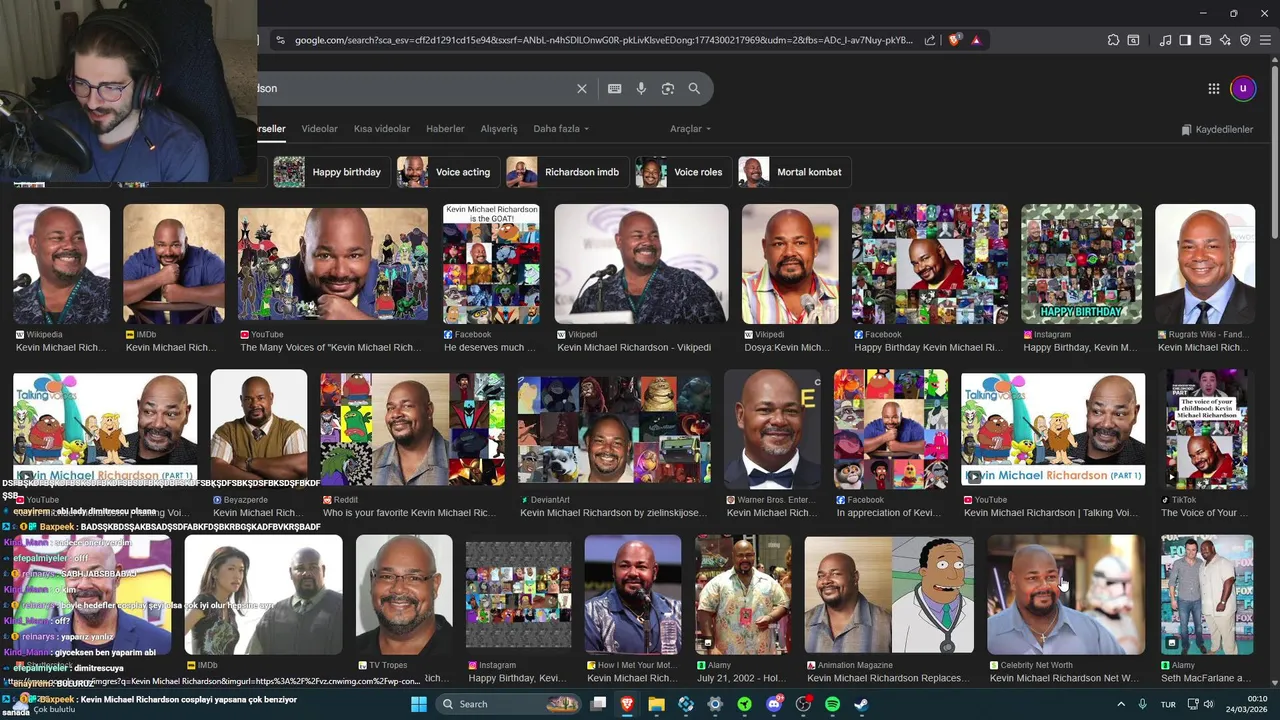Image resolution: width=1280 pixels, height=720 pixels.
Task: Open Brave Wallet icon
Action: coord(1206,40)
